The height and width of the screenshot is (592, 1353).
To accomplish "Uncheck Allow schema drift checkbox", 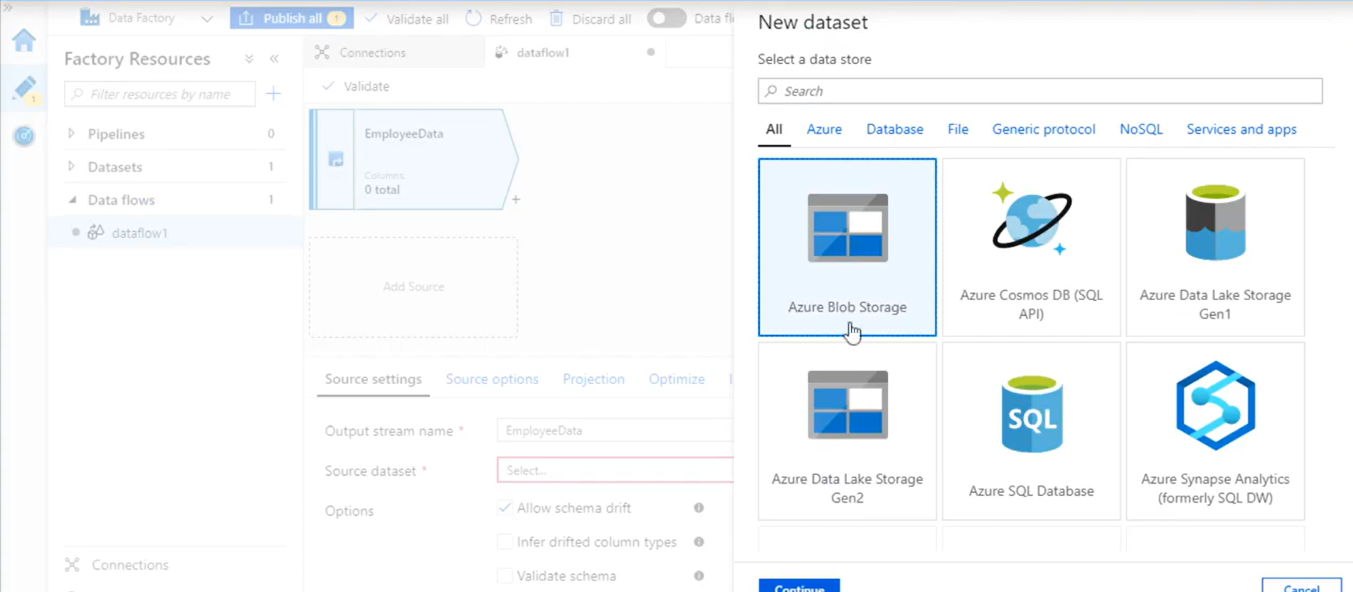I will coord(505,508).
